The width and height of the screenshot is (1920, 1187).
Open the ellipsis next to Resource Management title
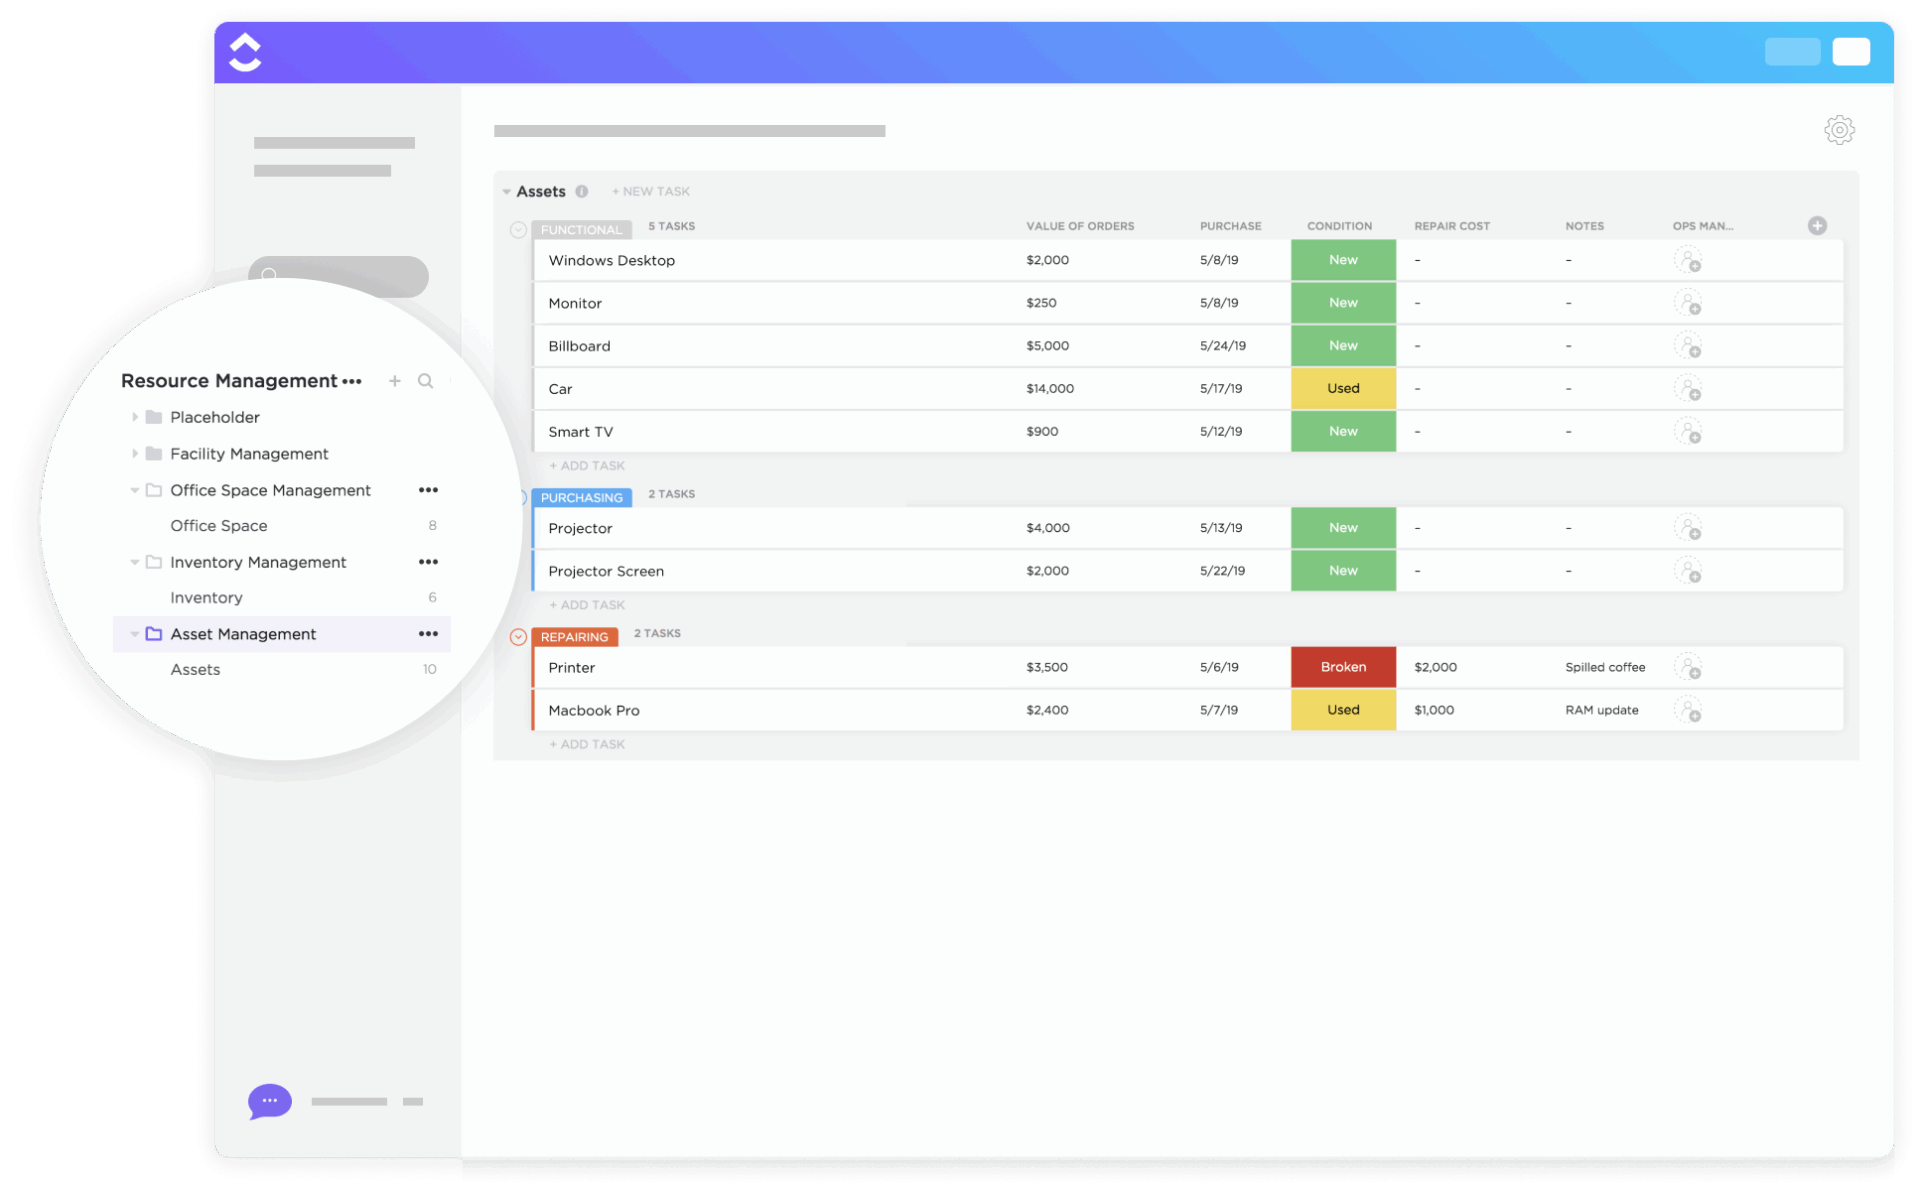pyautogui.click(x=354, y=381)
